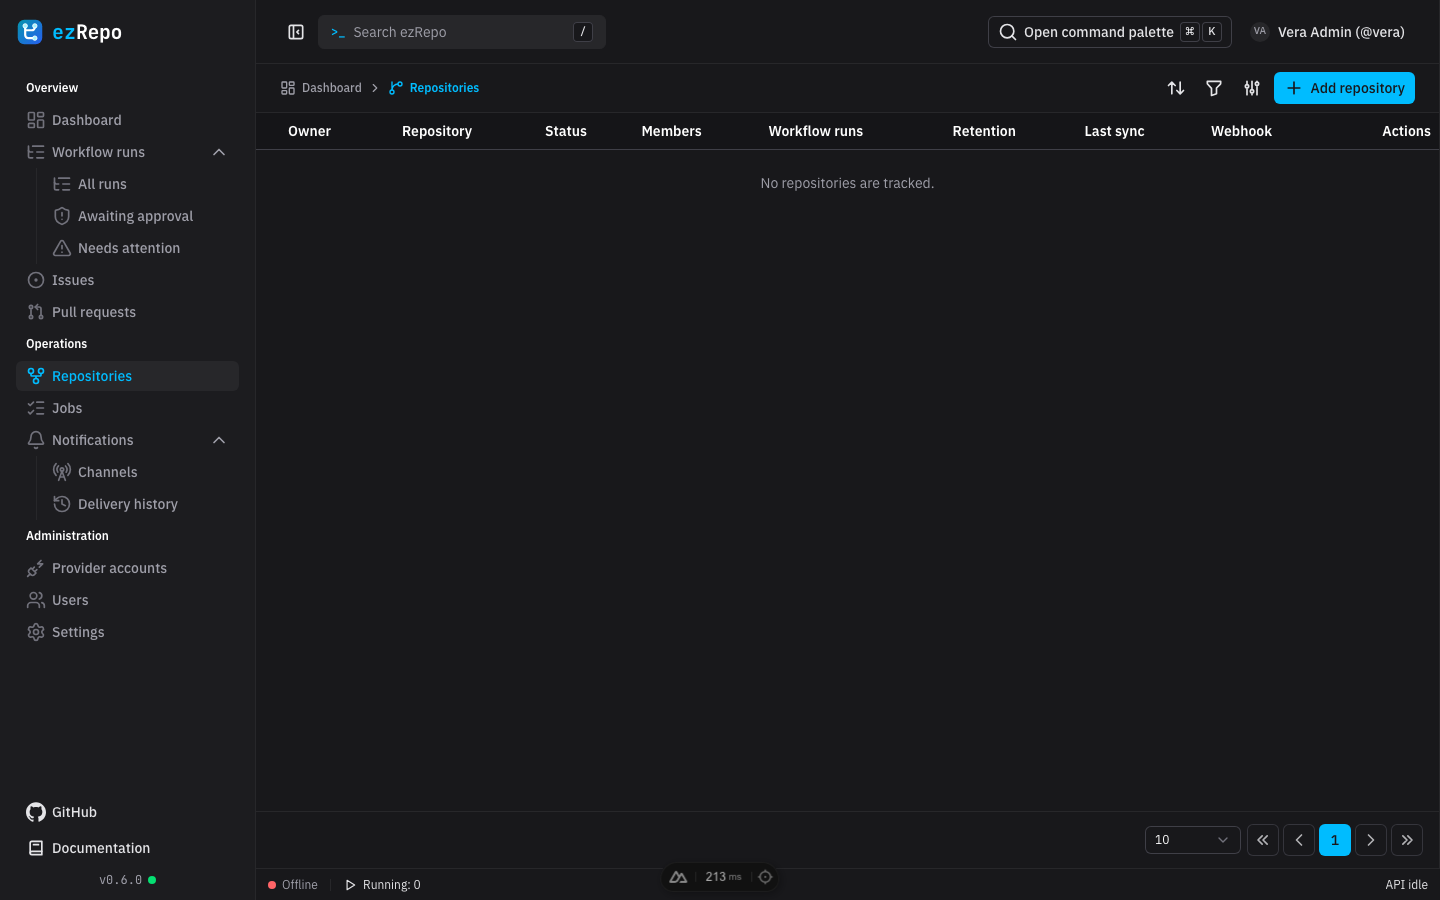
Task: Open the filter funnel icon
Action: coord(1214,88)
